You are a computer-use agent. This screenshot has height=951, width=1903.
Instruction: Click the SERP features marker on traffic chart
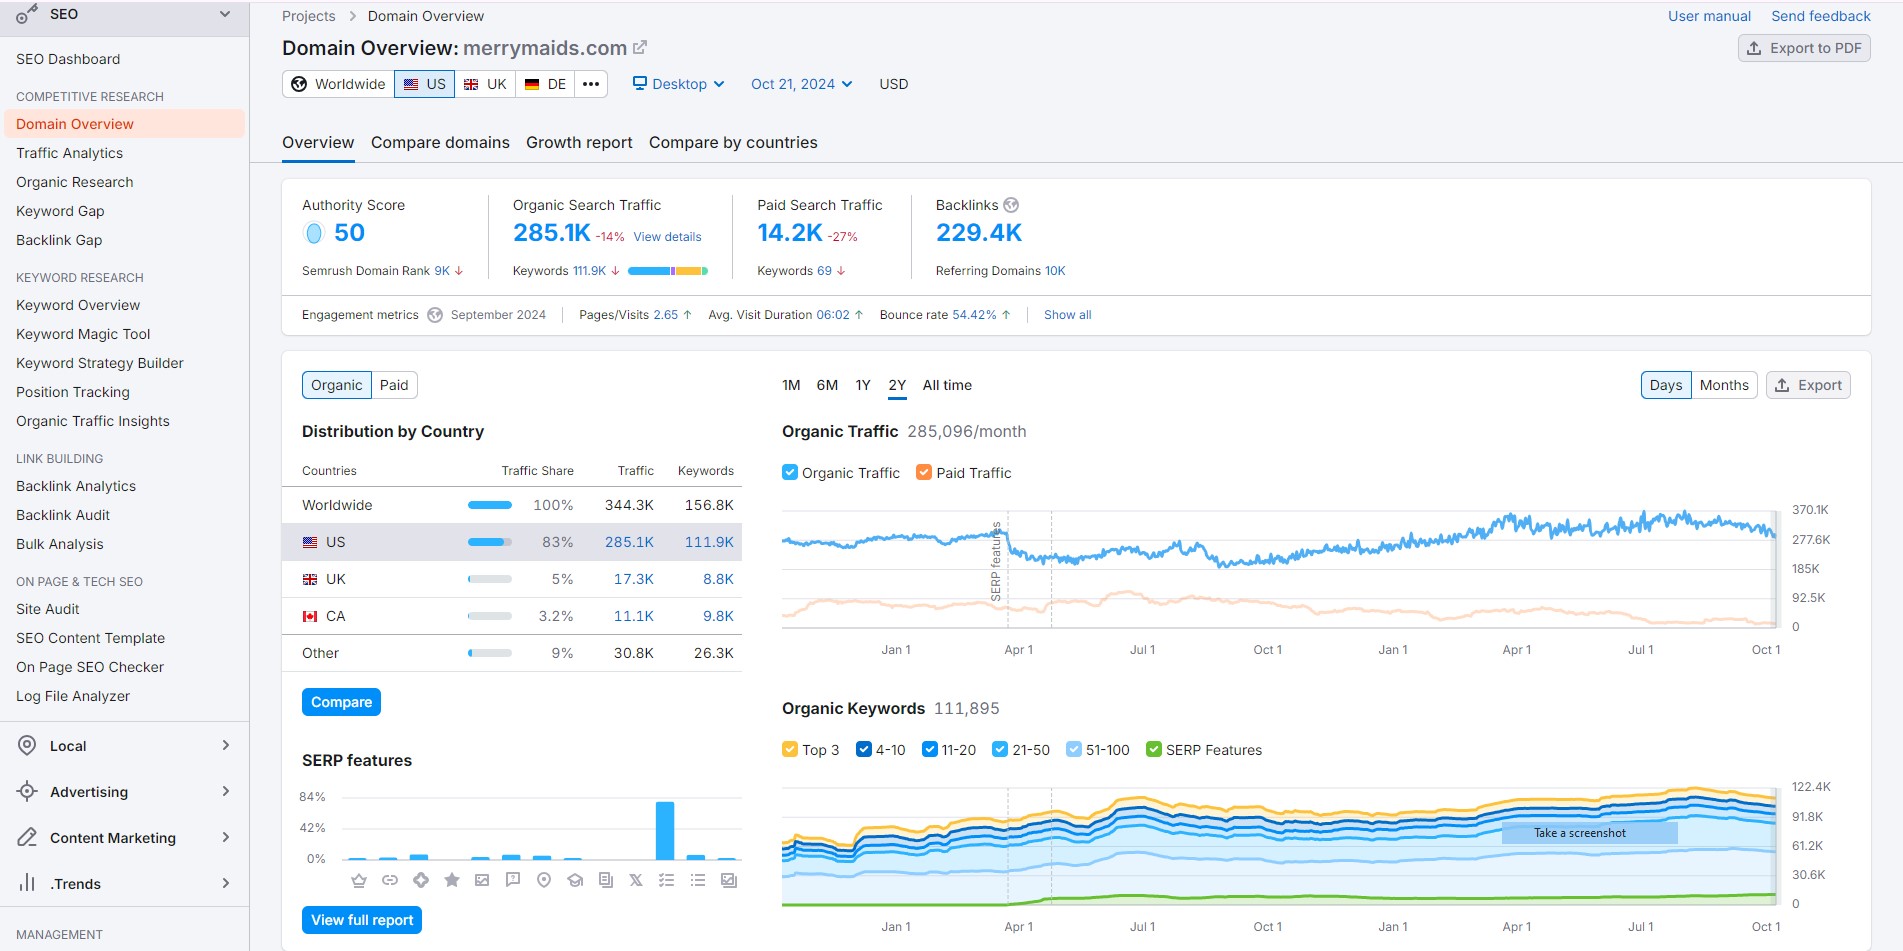click(996, 561)
